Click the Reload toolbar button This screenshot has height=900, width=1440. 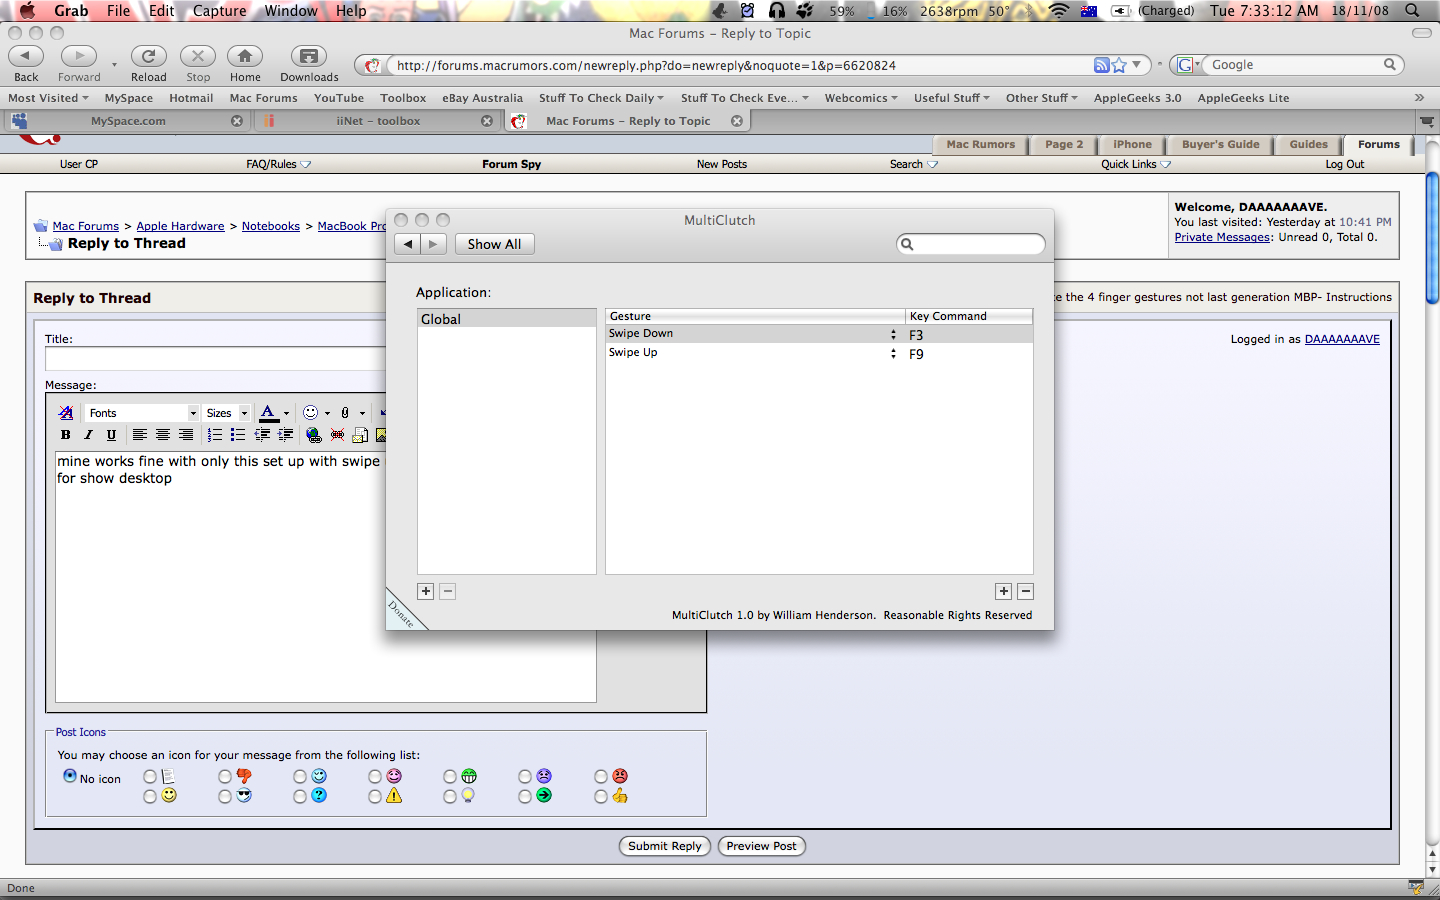(148, 56)
